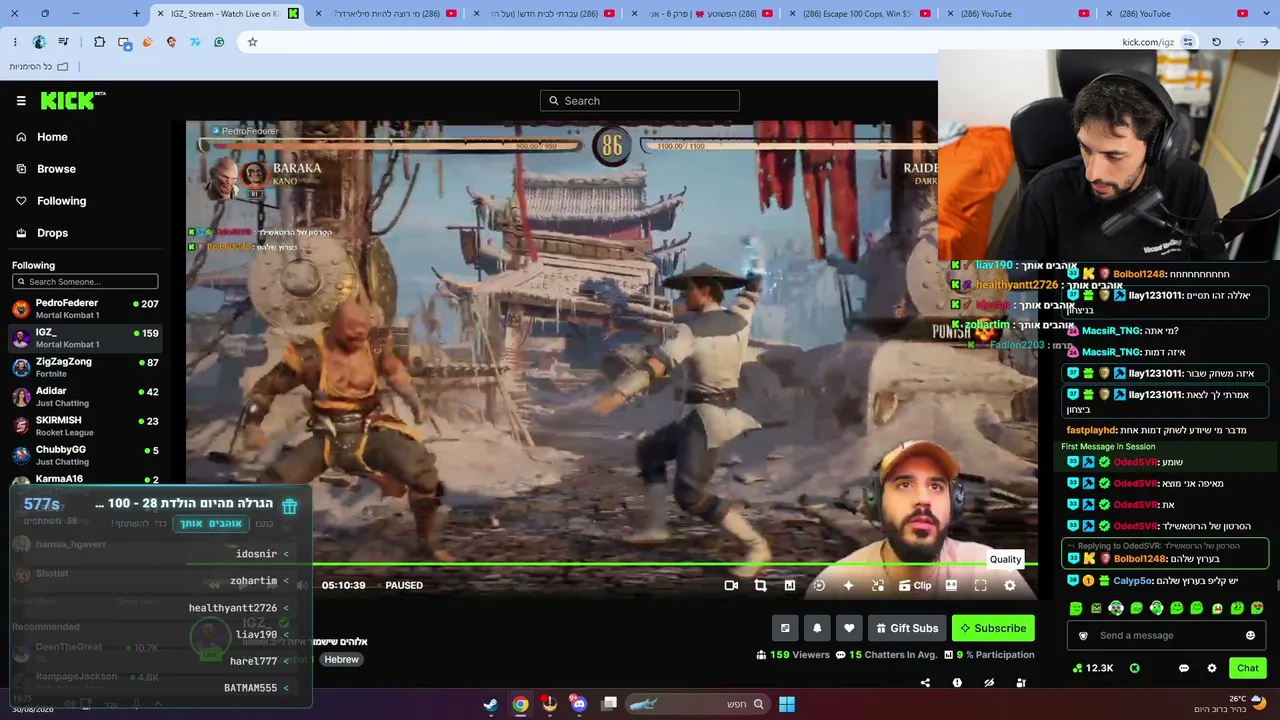Open the browser extensions puzzle icon
The width and height of the screenshot is (1280, 720).
point(99,42)
